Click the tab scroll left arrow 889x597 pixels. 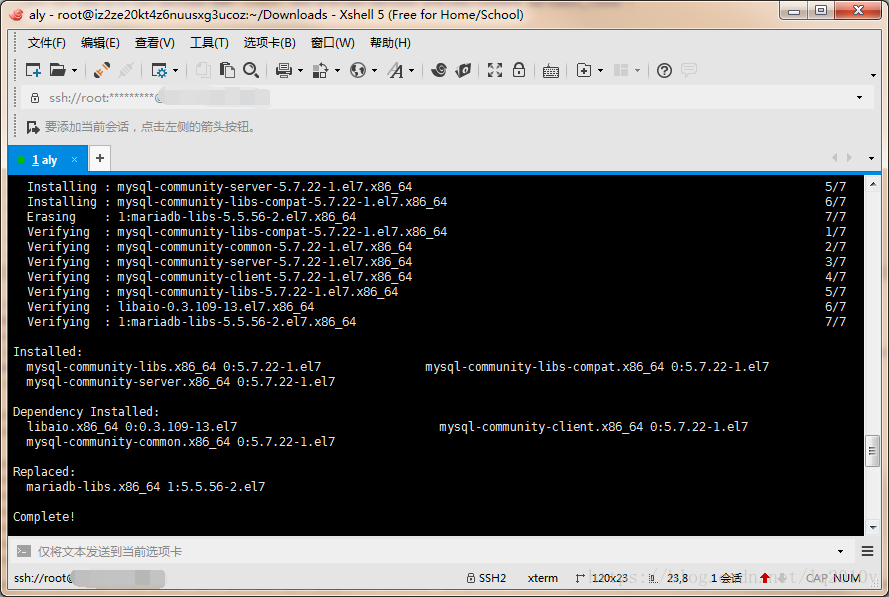click(835, 158)
